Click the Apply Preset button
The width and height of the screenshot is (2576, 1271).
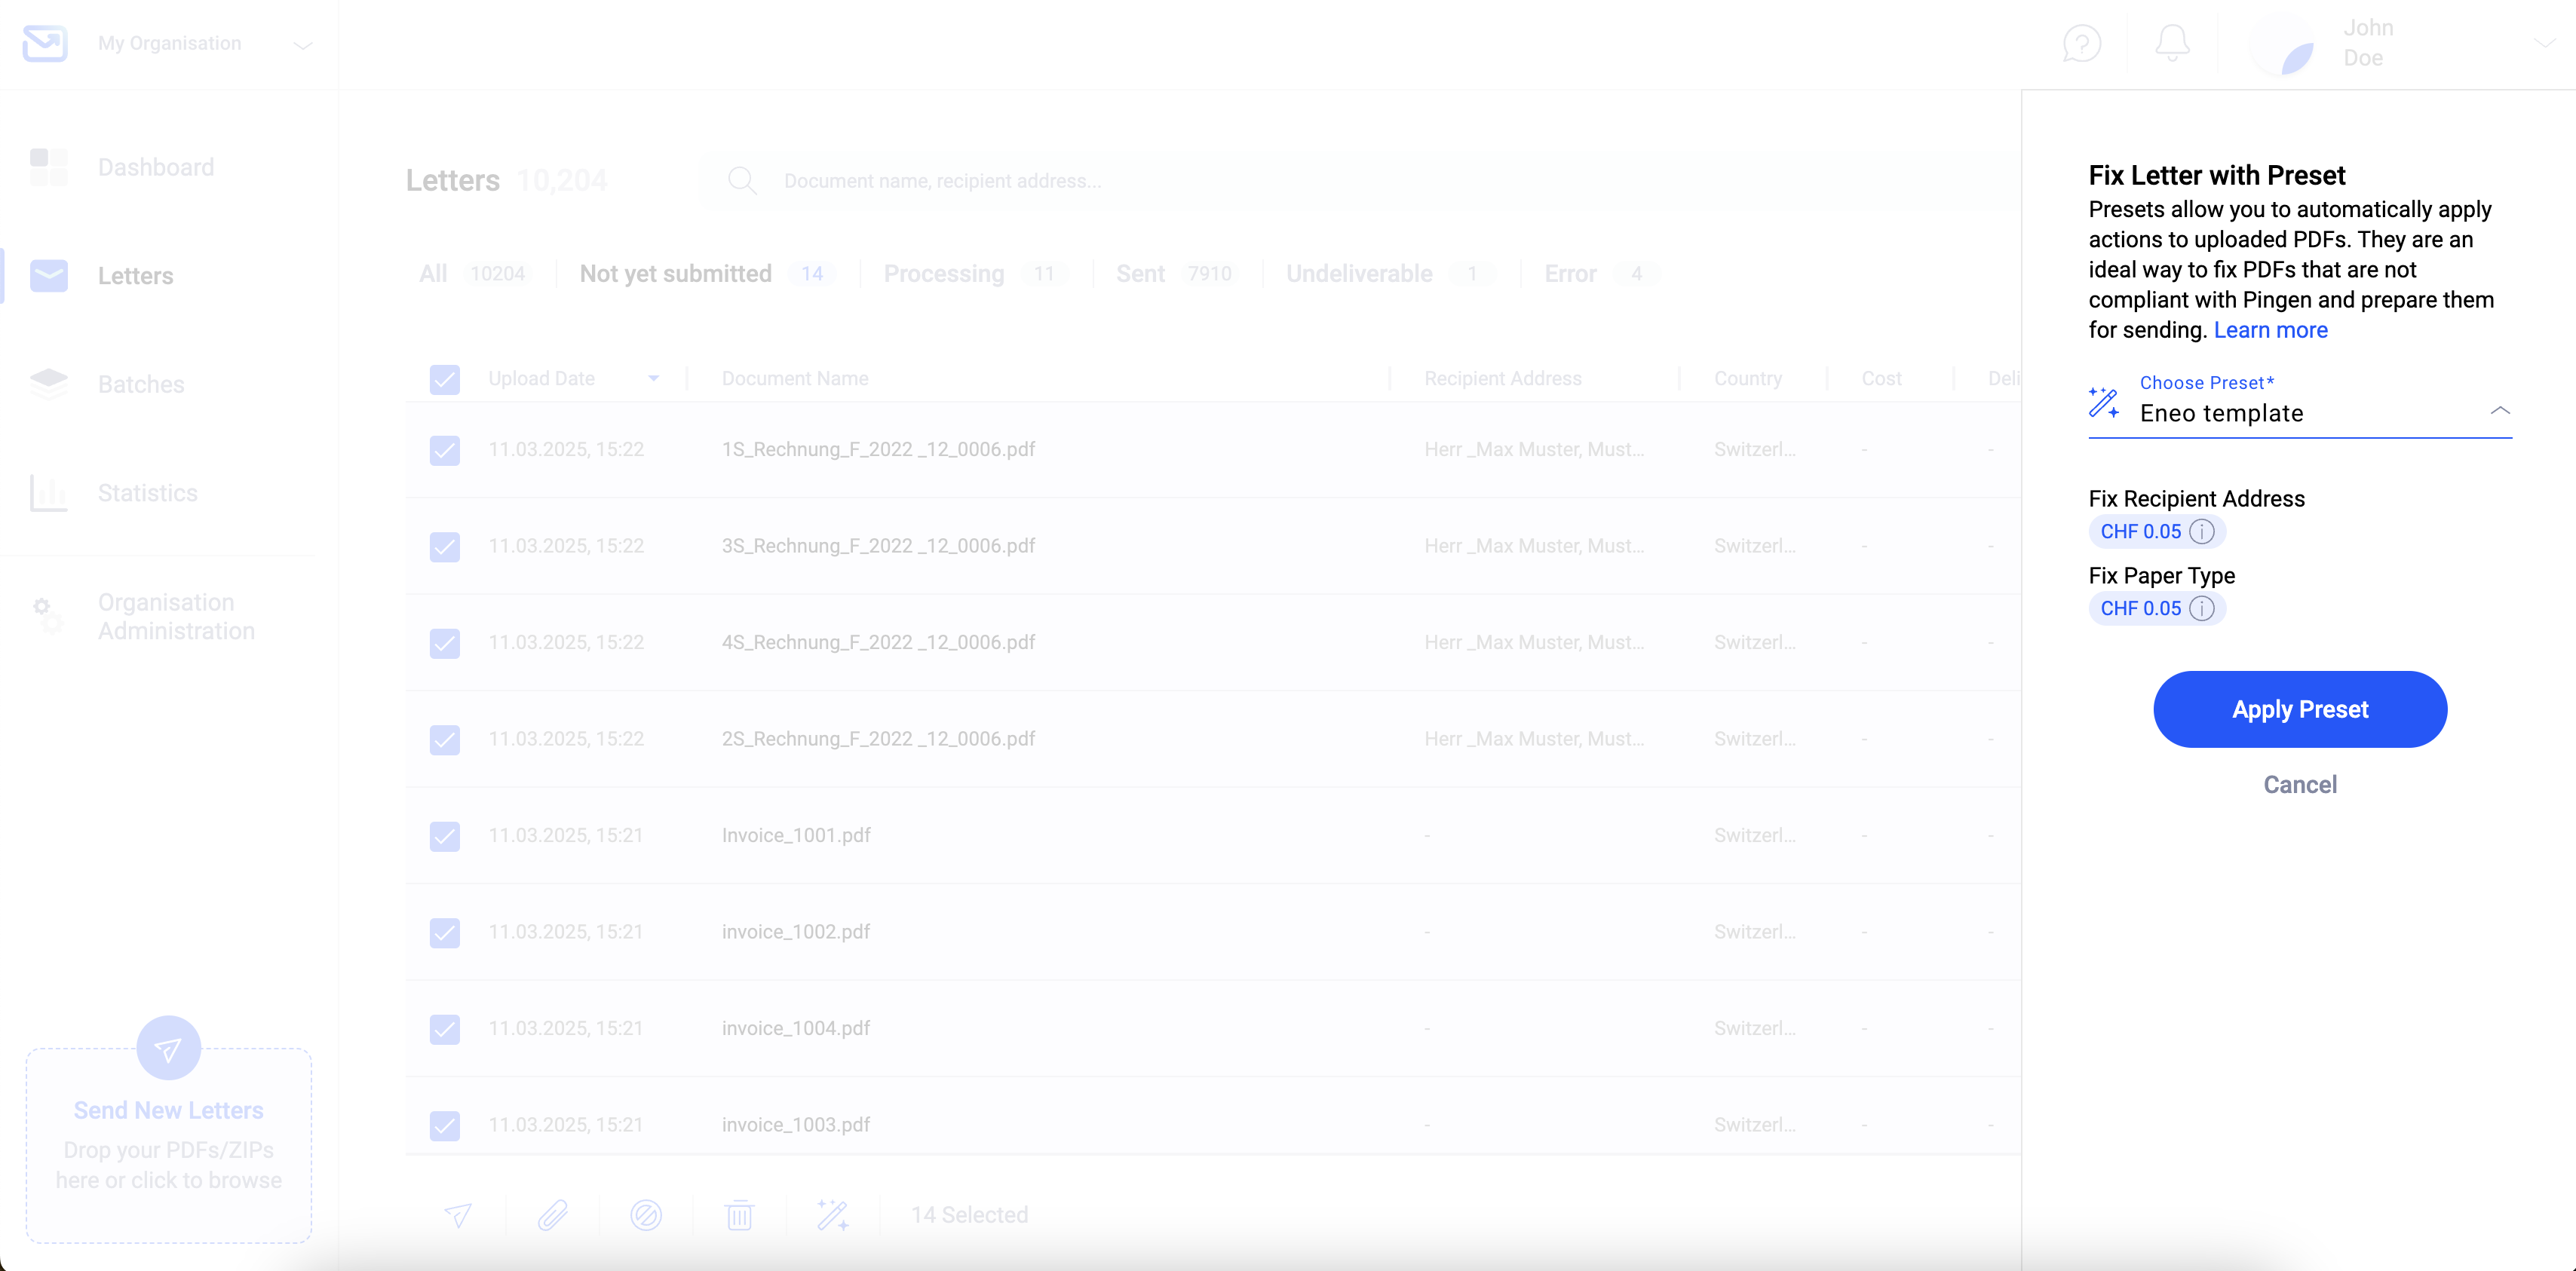[2300, 709]
